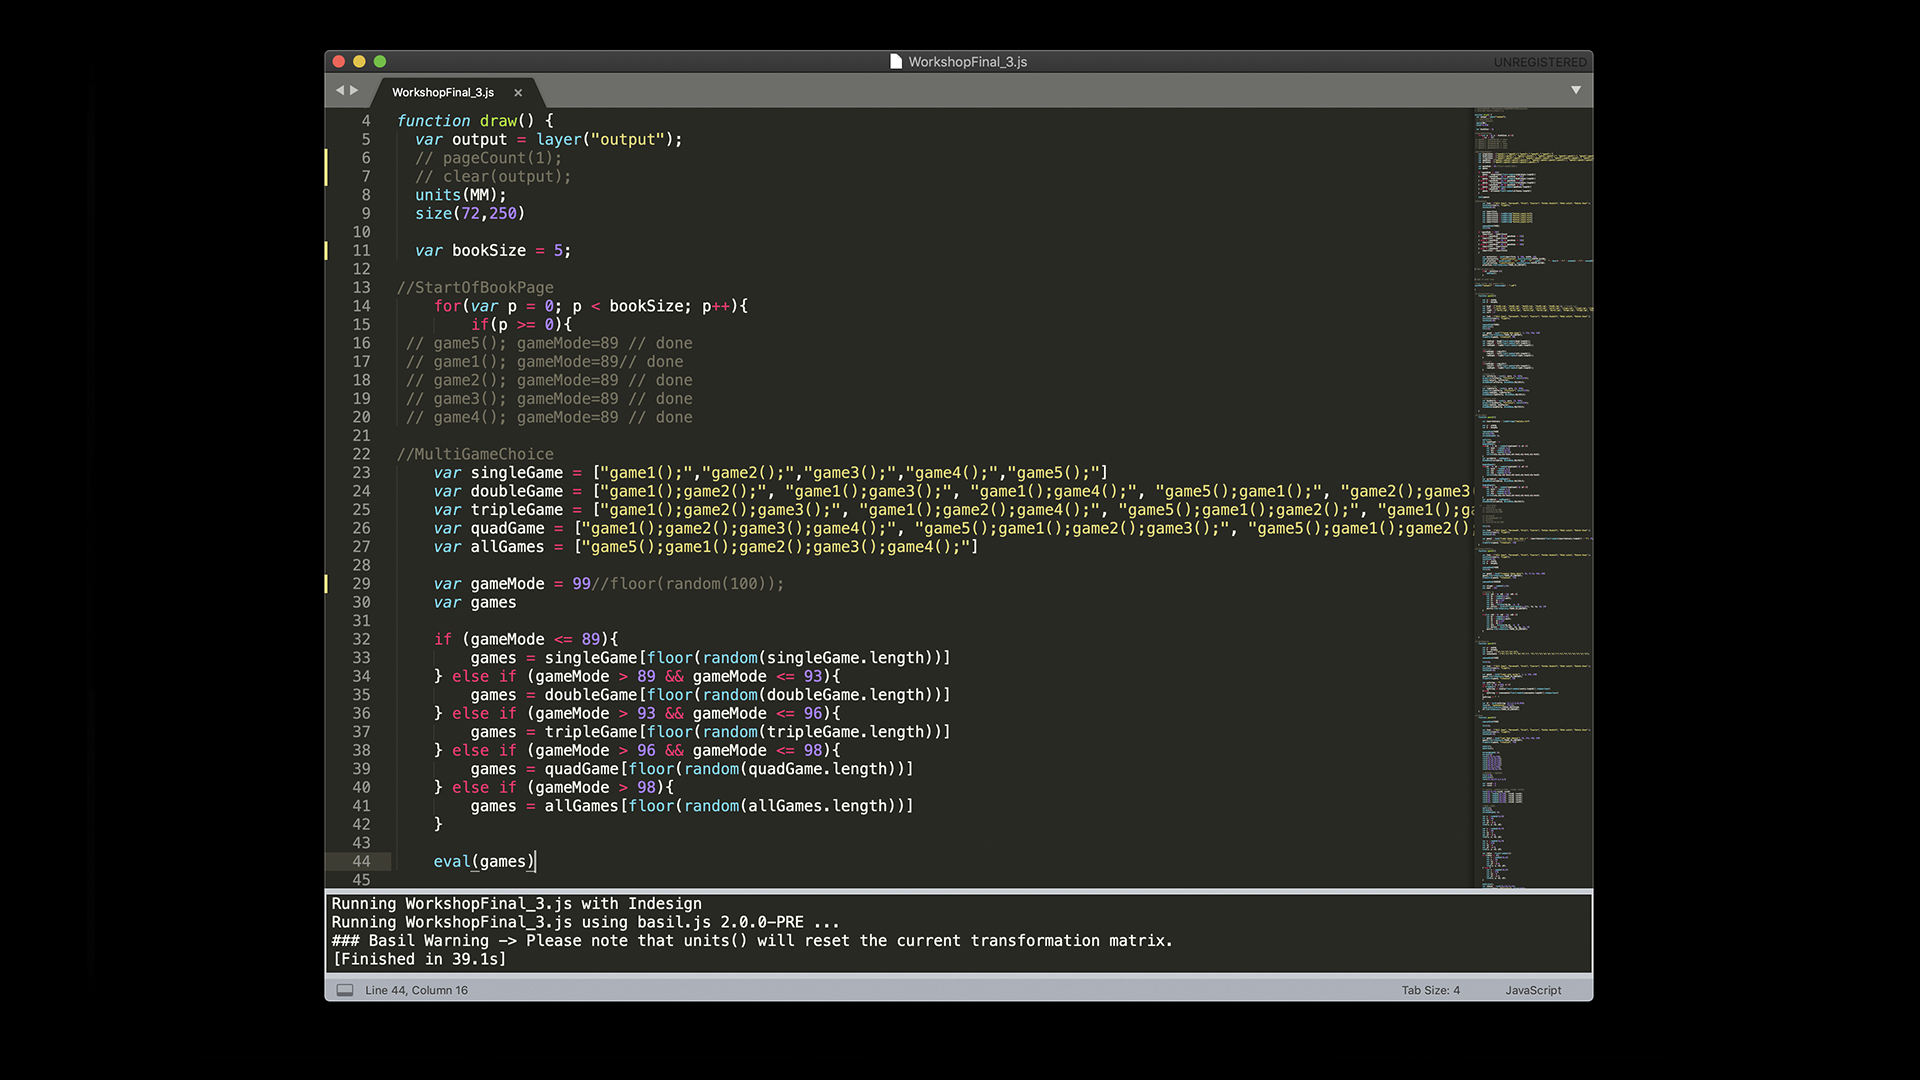
Task: Place cursor on eval(games) line
Action: click(484, 861)
